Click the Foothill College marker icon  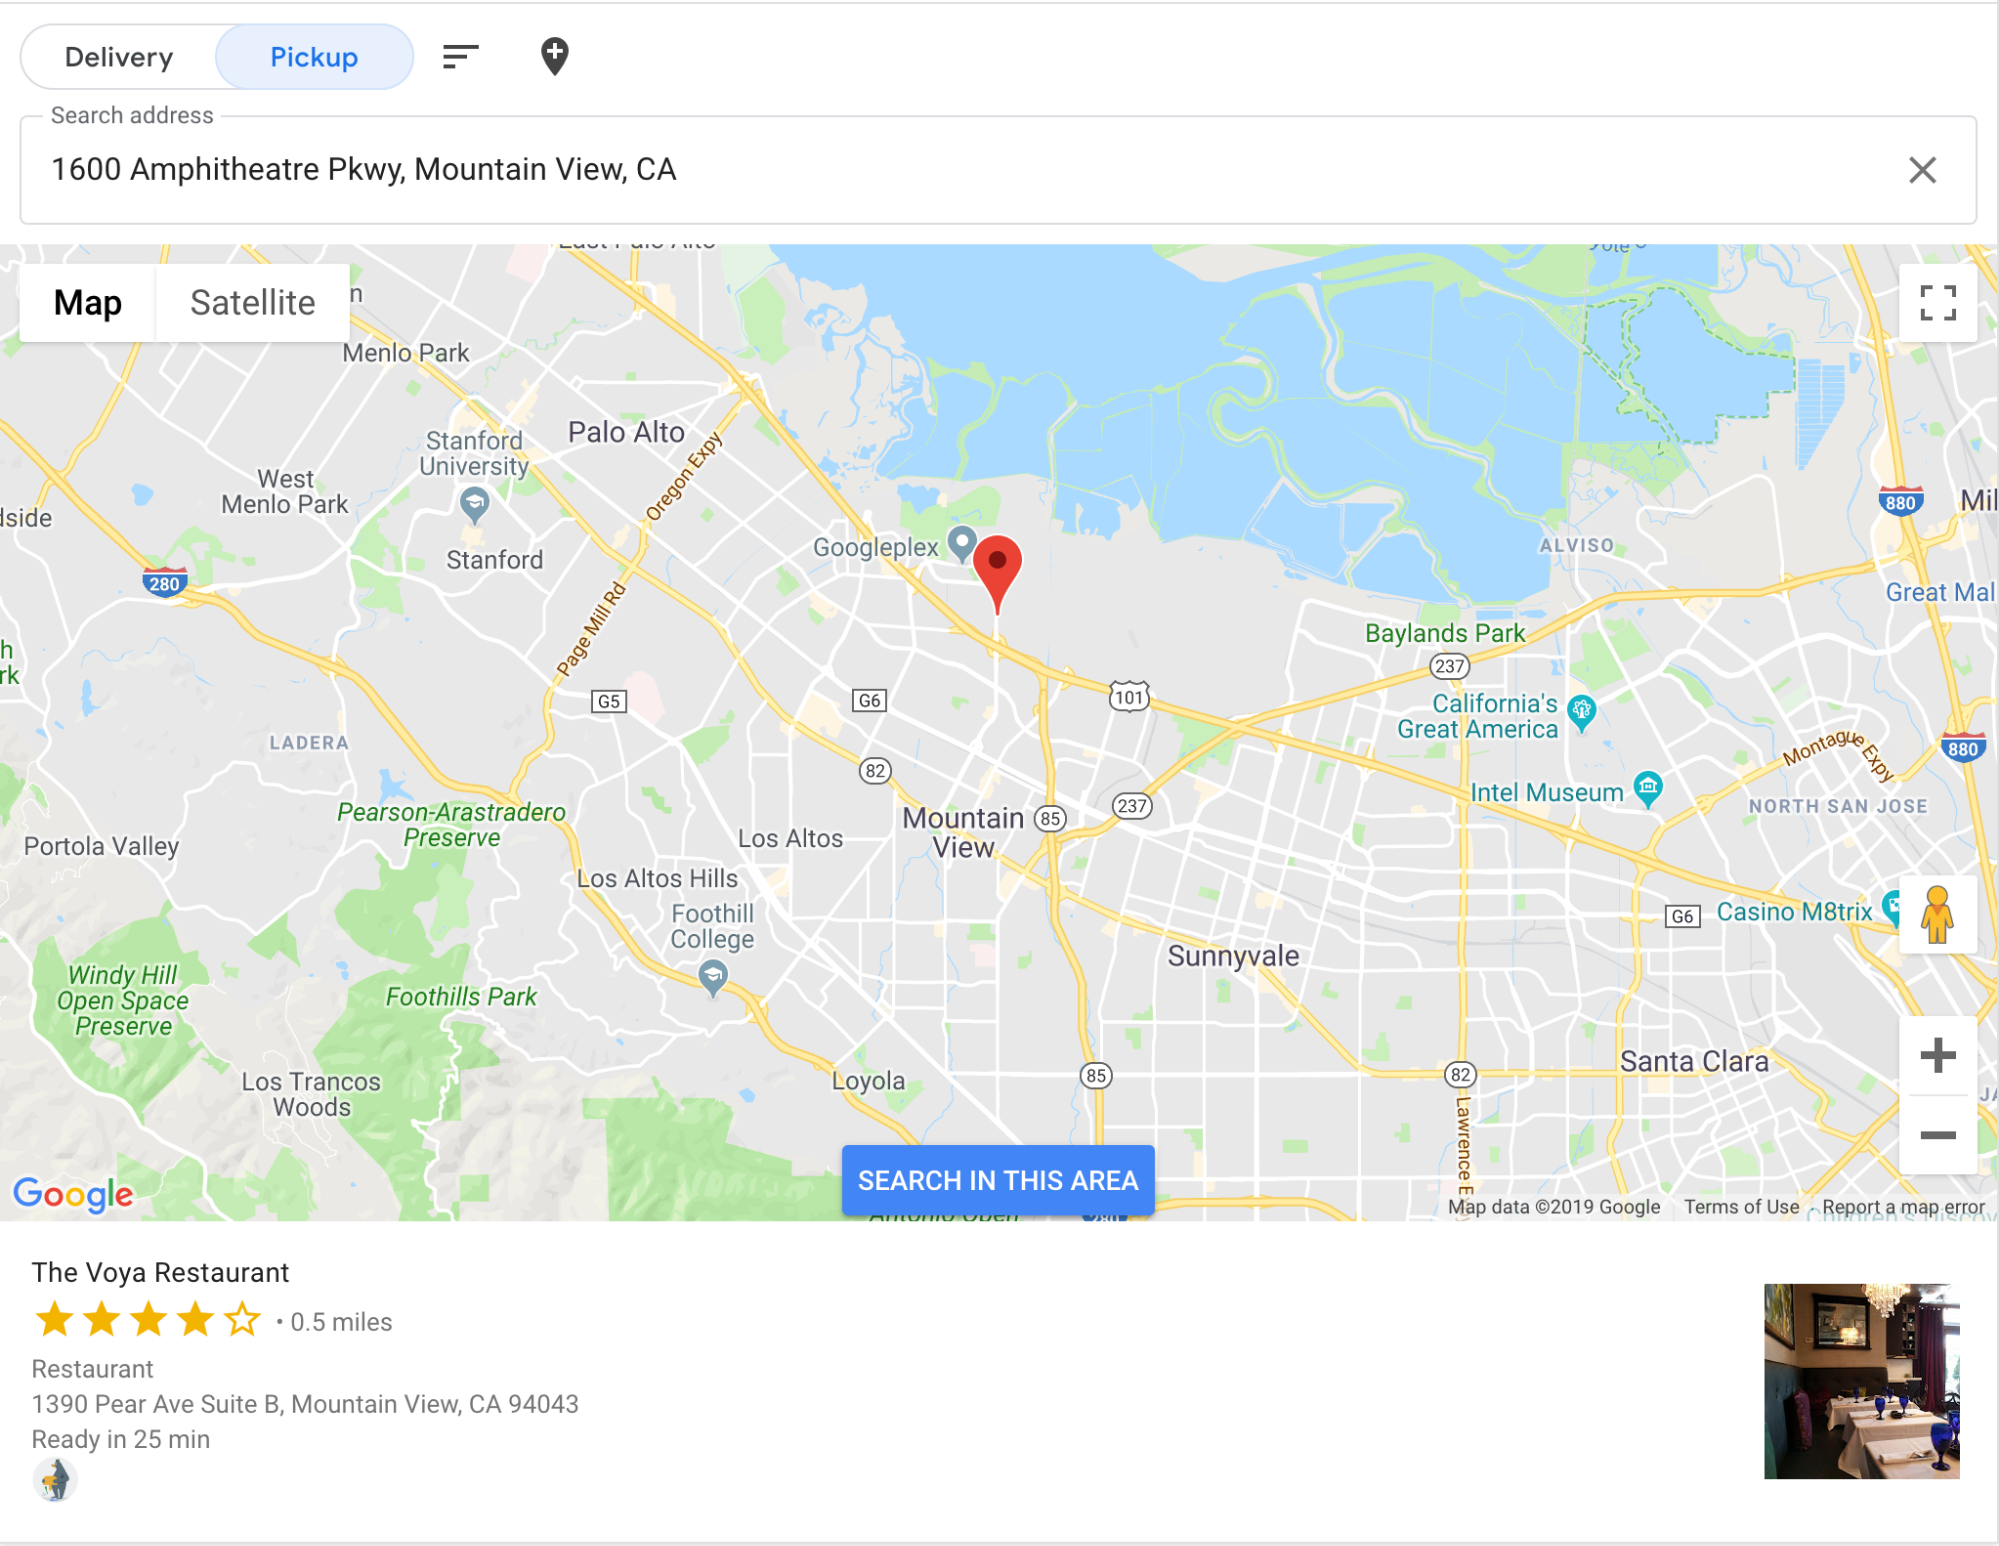[712, 978]
